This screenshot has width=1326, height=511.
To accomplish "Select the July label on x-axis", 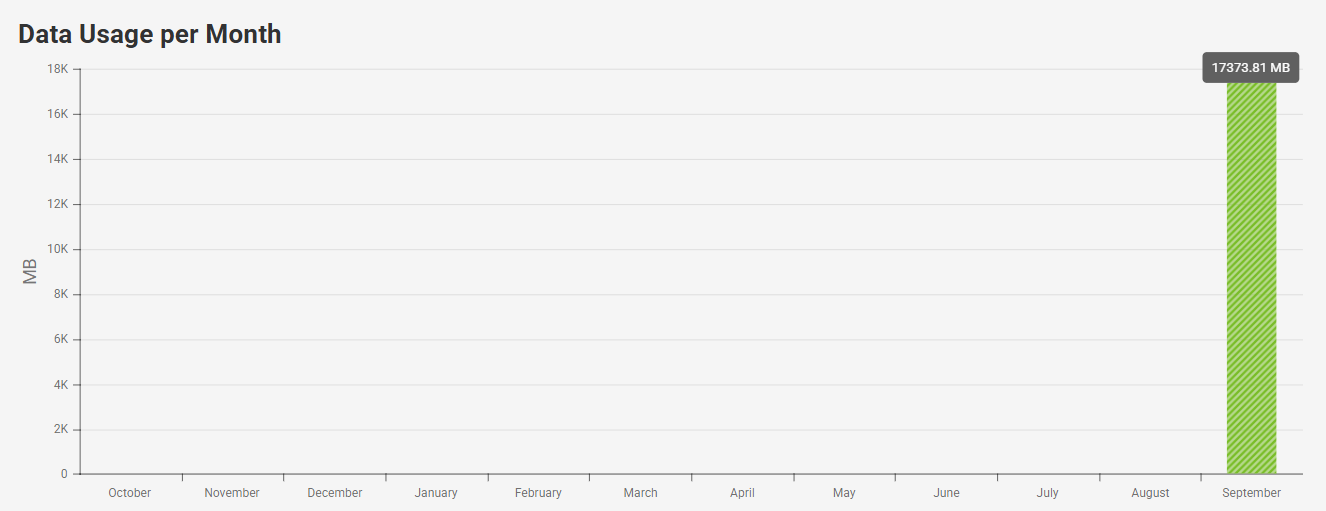I will 1048,493.
